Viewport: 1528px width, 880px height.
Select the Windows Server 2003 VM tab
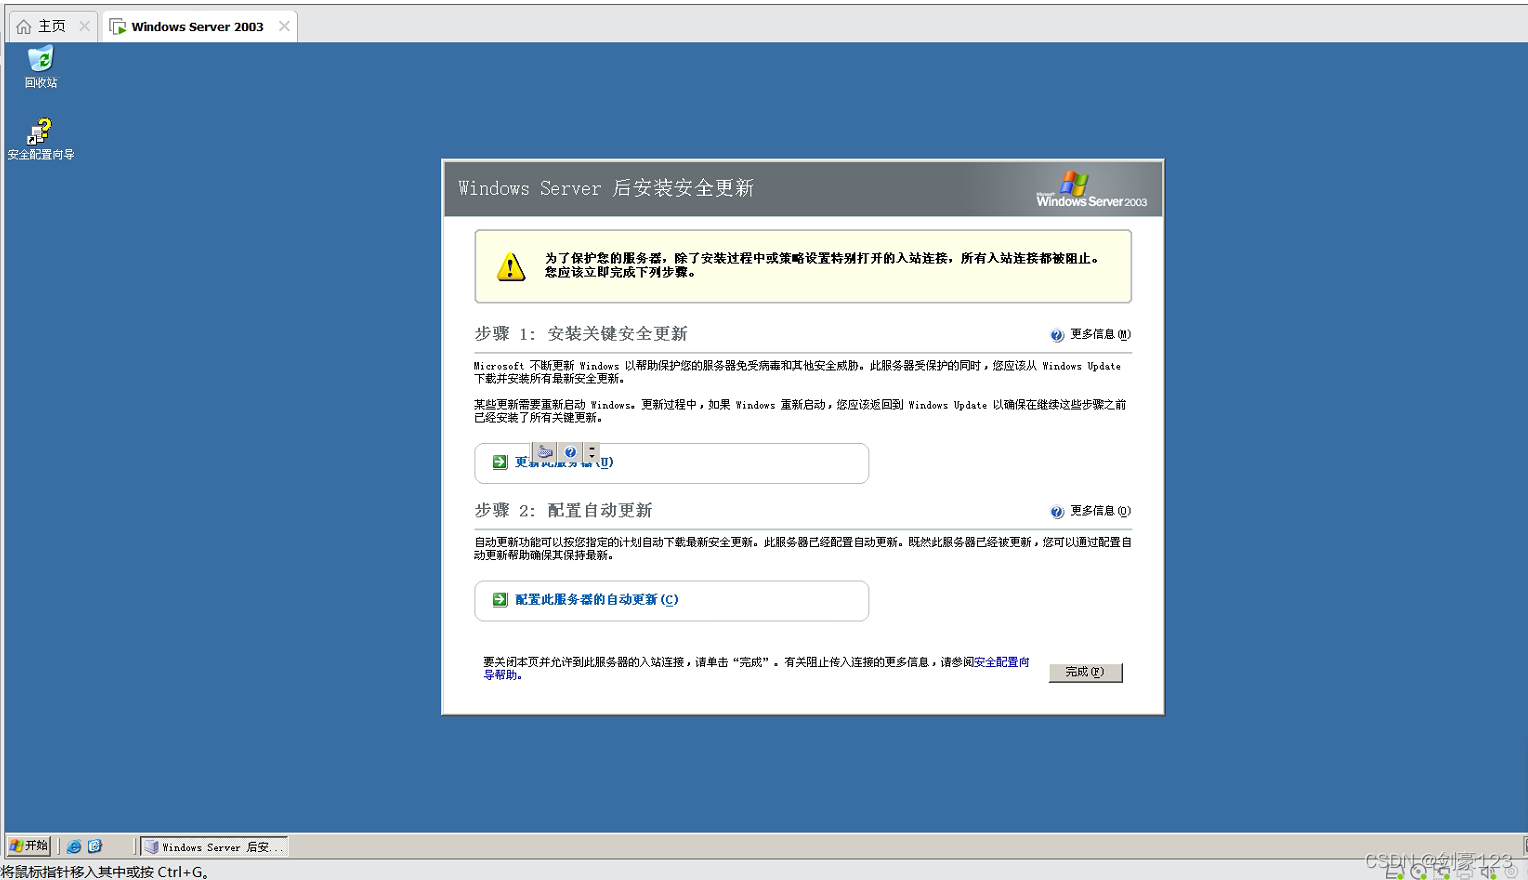tap(199, 26)
